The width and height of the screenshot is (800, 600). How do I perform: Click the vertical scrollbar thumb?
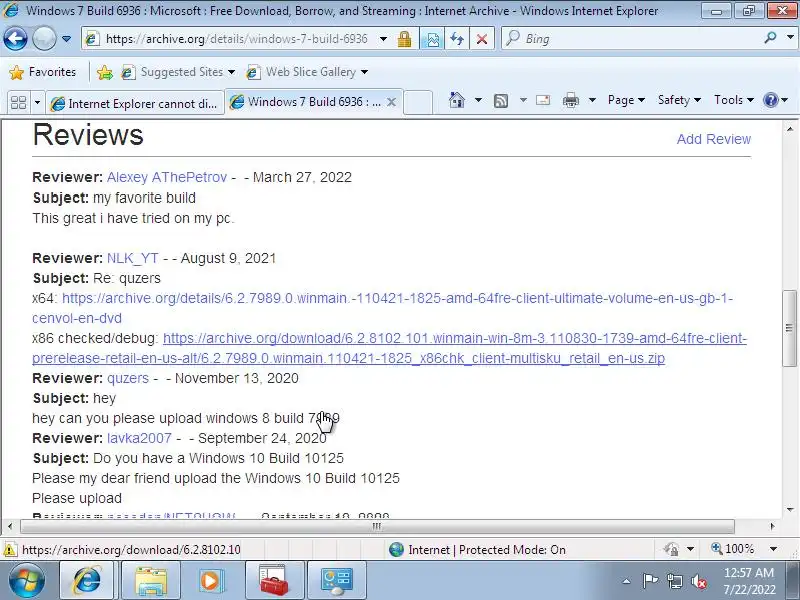[x=789, y=328]
